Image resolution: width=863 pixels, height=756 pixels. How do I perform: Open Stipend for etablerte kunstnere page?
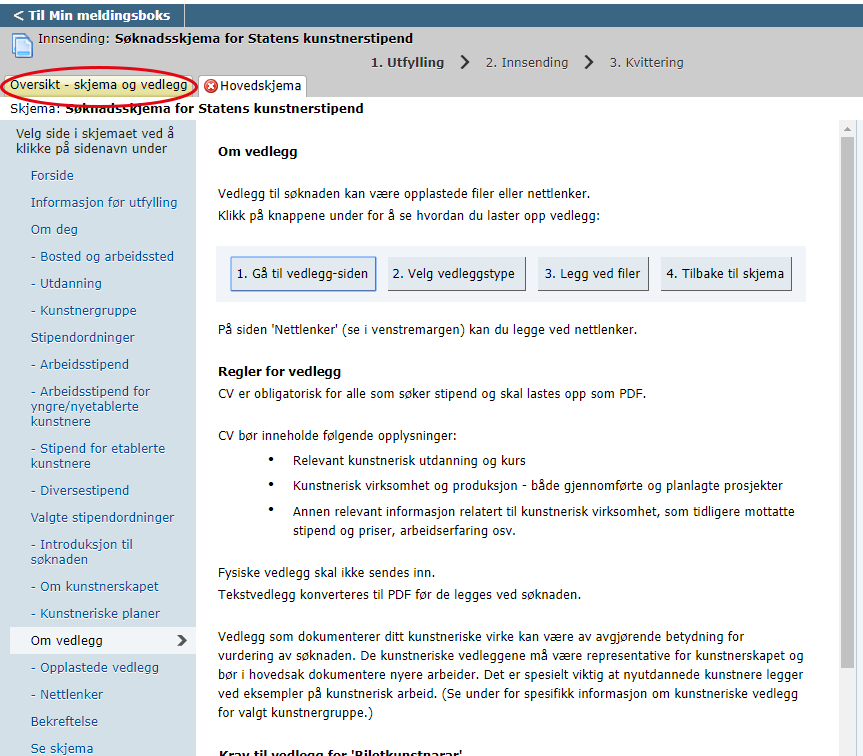click(x=98, y=456)
